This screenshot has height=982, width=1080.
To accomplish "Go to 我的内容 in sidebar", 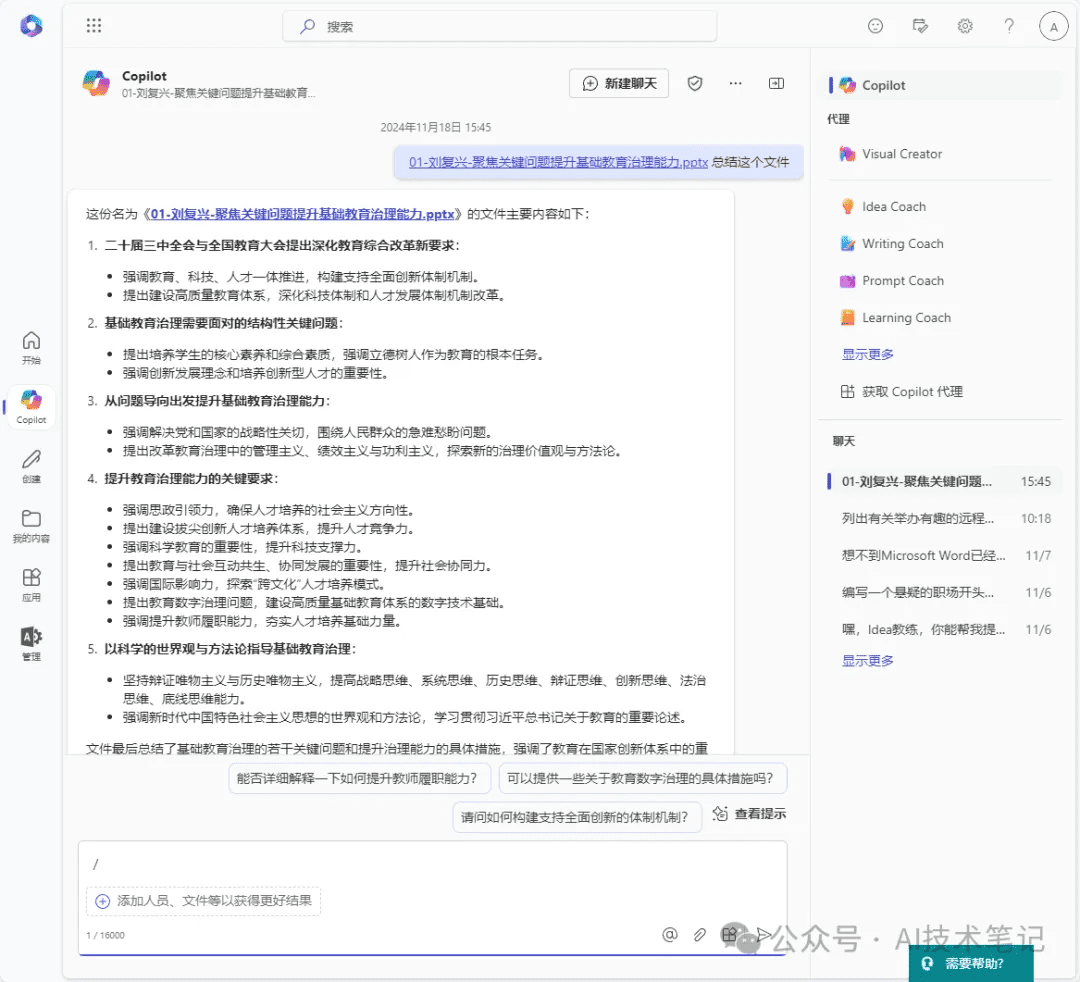I will pos(31,525).
